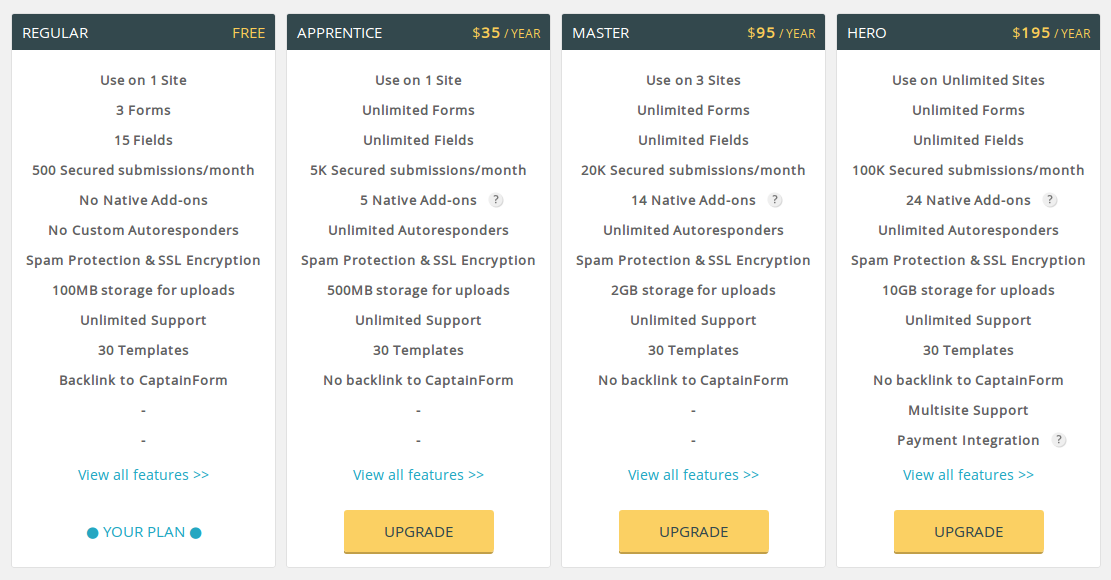Click the $35 / YEAR price
Viewport: 1111px width, 580px height.
[x=505, y=32]
